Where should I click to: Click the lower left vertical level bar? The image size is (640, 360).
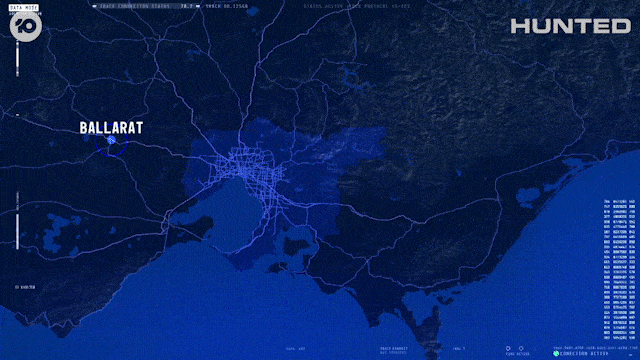point(17,231)
